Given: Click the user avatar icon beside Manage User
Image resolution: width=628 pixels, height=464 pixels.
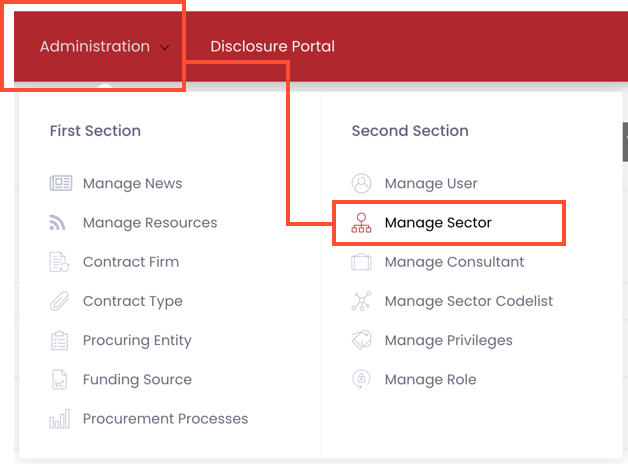Looking at the screenshot, I should click(361, 184).
